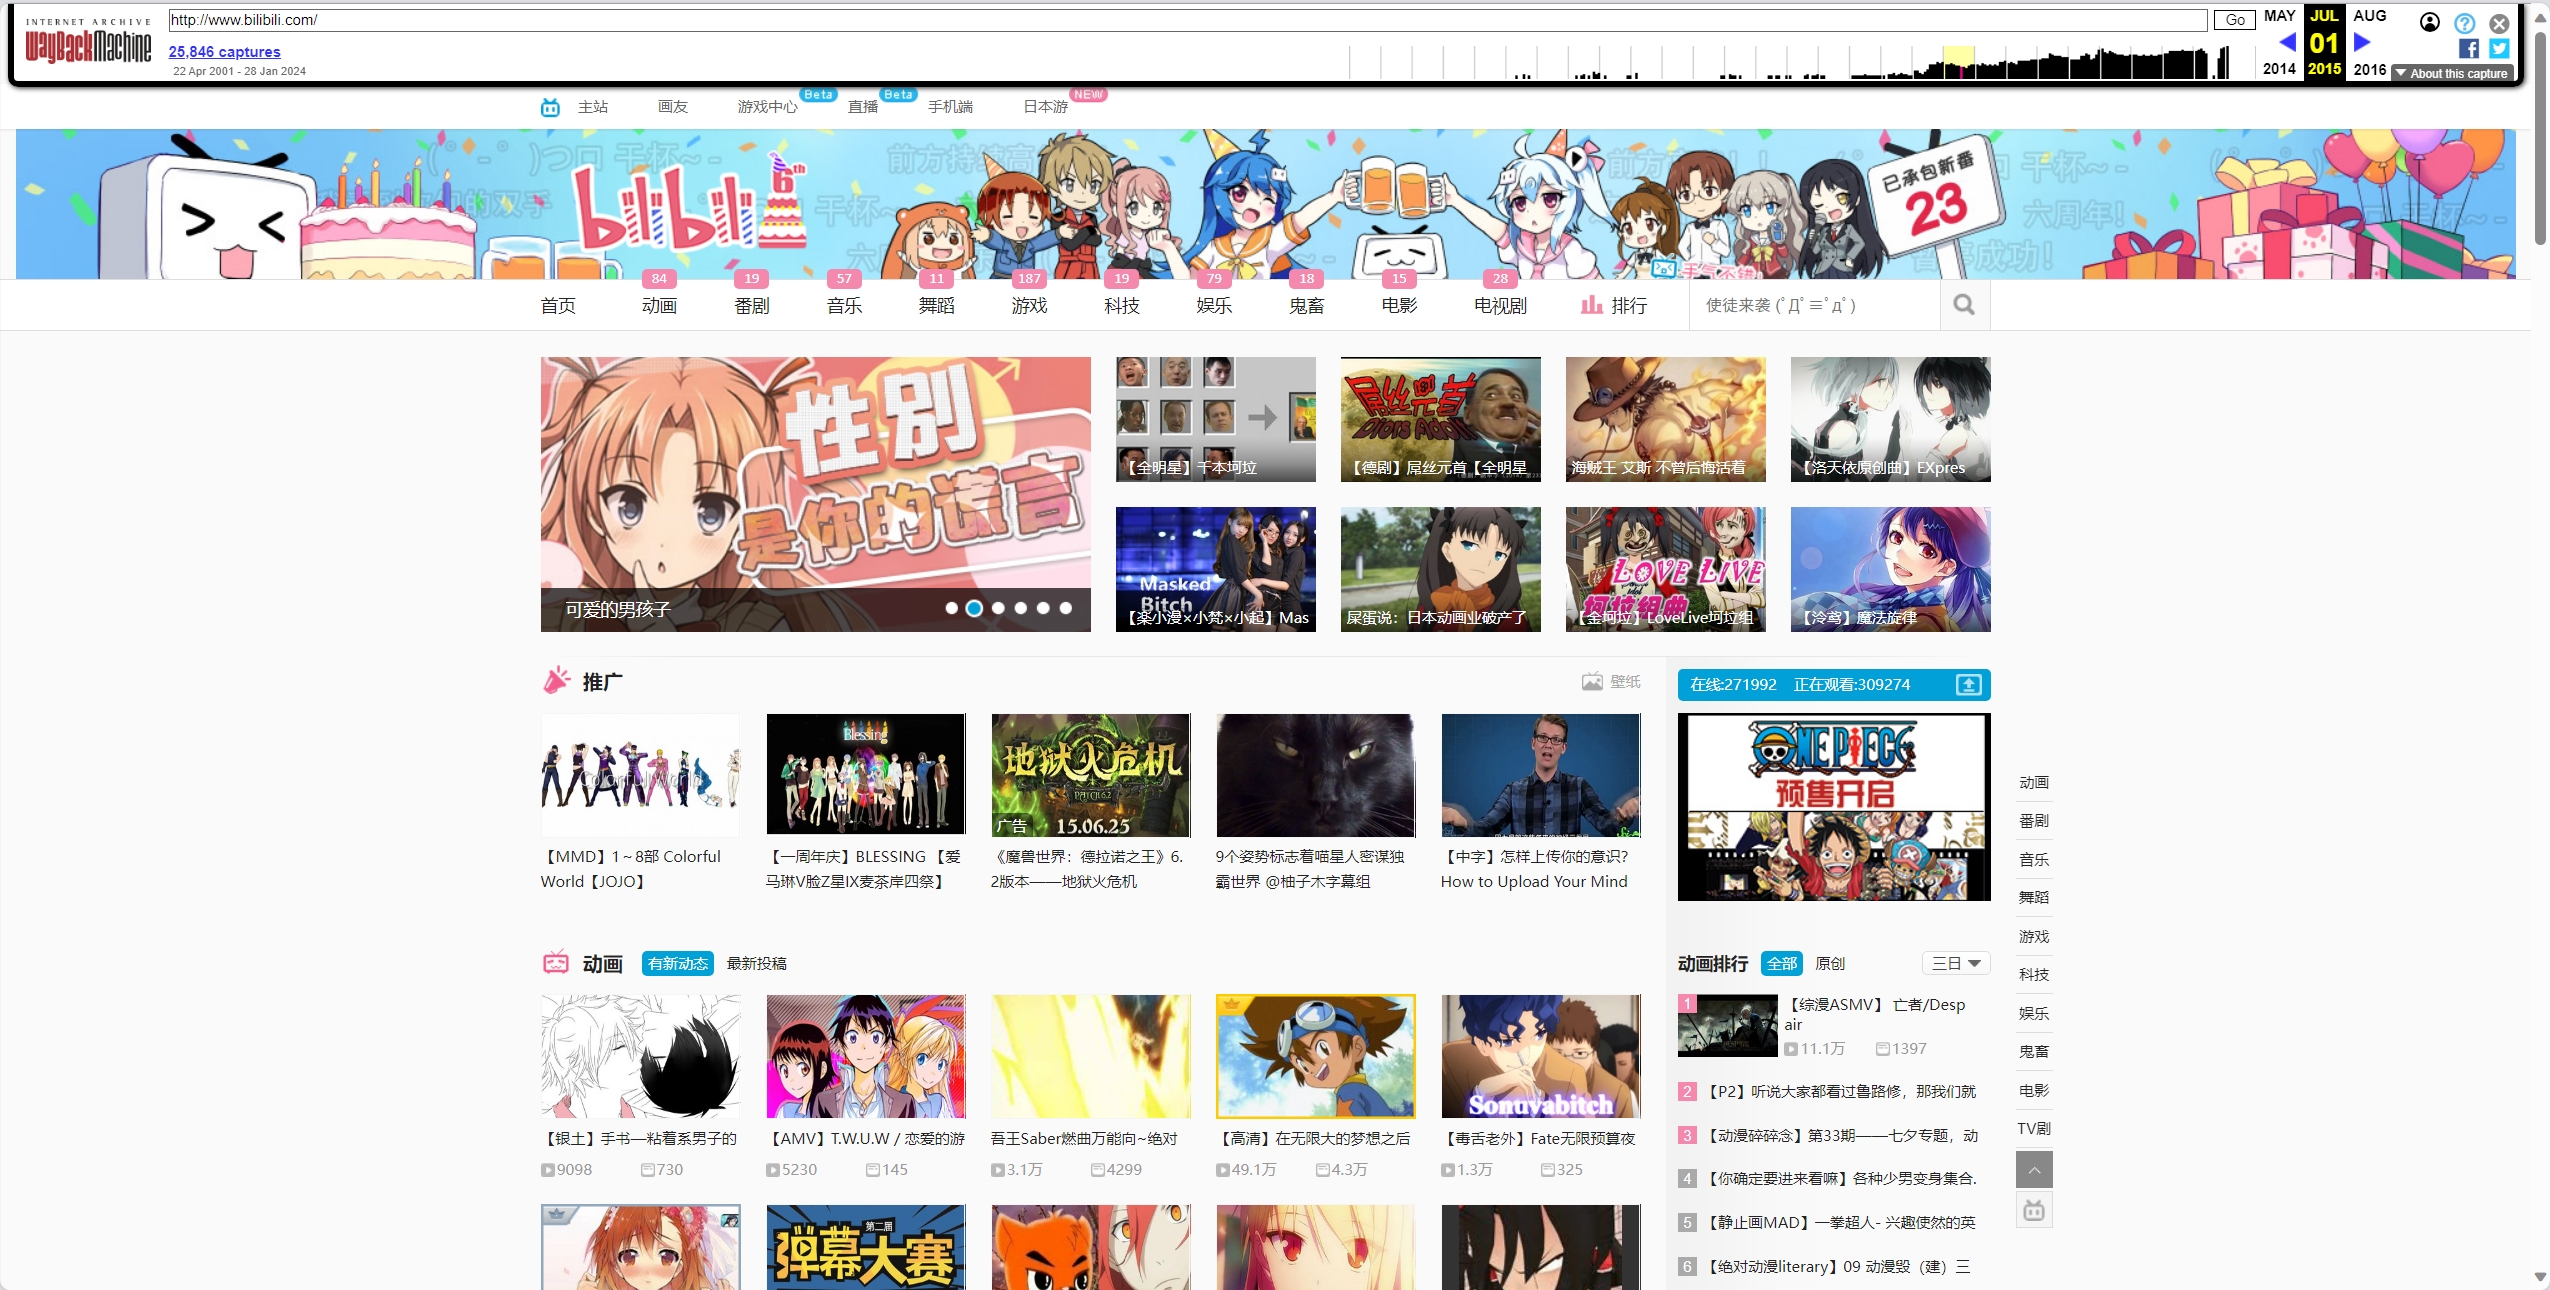Open the 排行 ranking page via chart icon

[1591, 305]
